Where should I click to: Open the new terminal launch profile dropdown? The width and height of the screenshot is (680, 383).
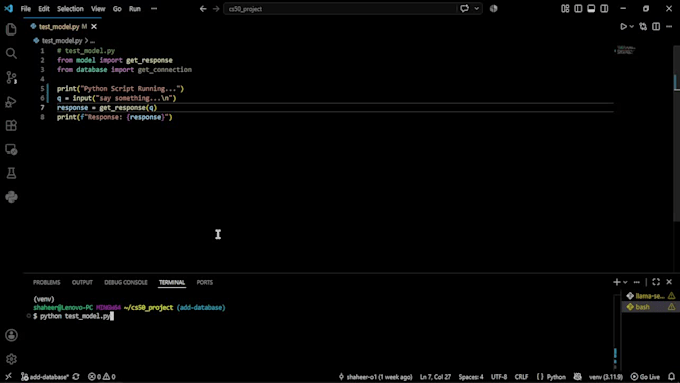(625, 282)
